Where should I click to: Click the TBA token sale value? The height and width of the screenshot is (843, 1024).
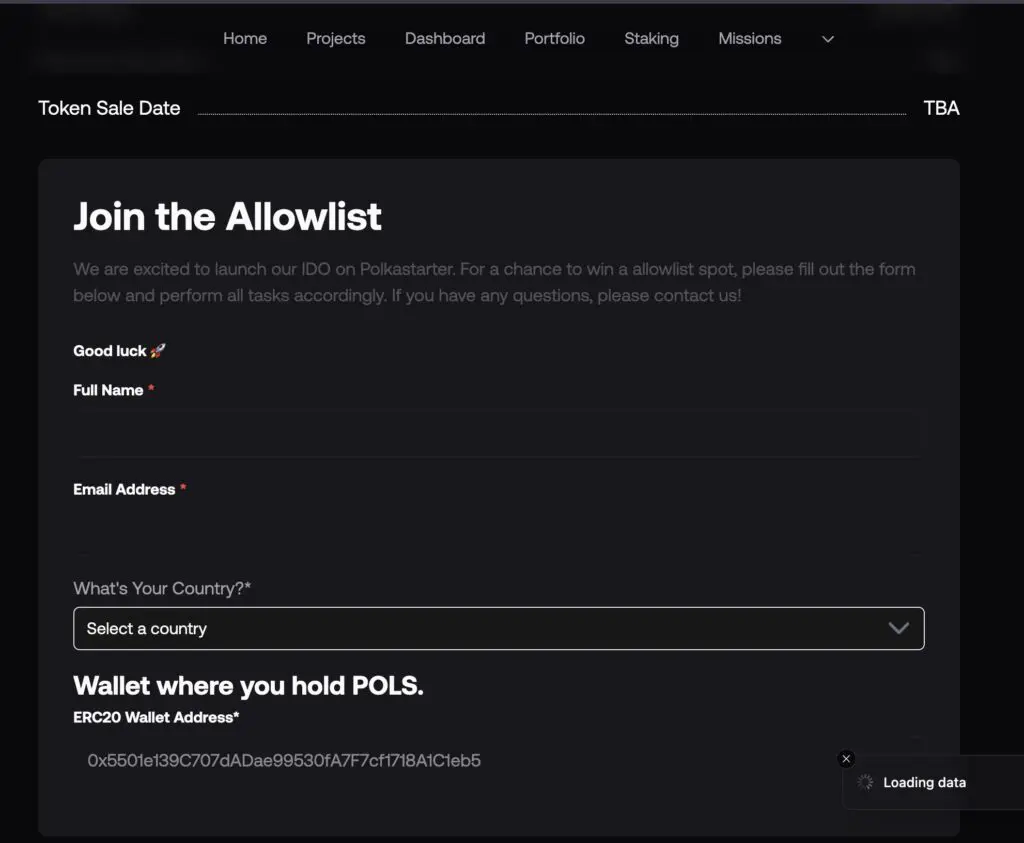(941, 108)
